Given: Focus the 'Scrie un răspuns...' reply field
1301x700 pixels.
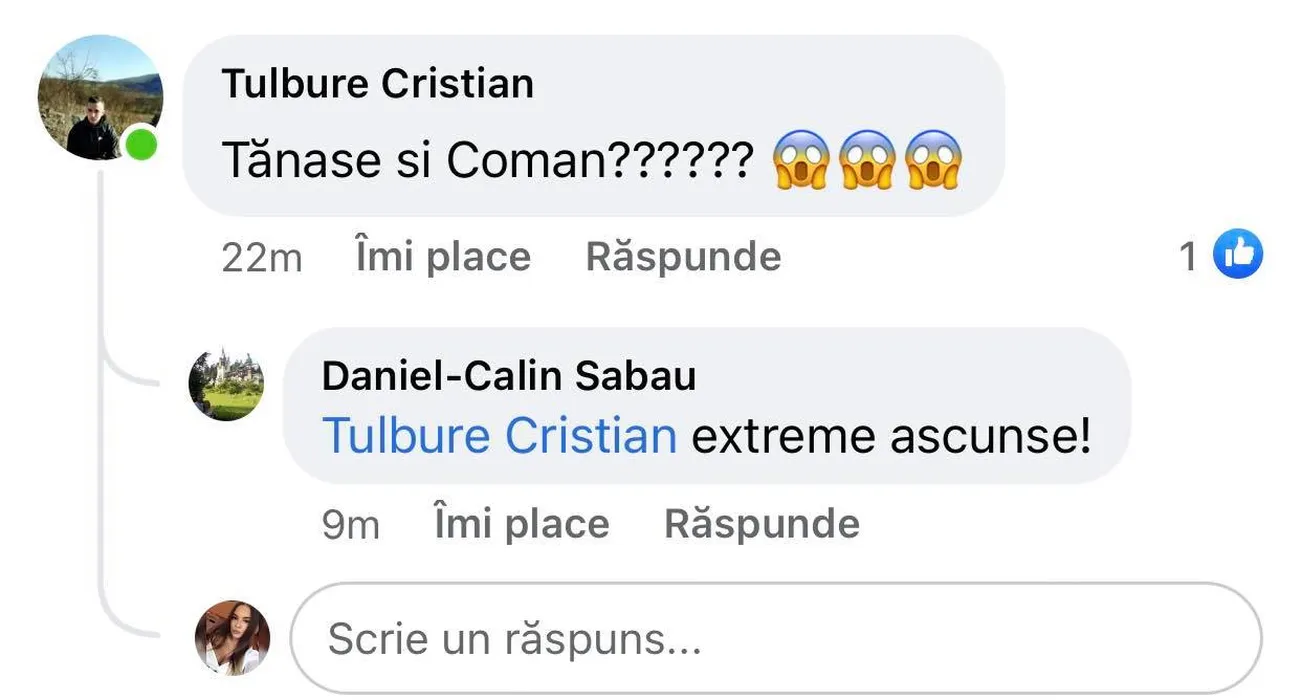Looking at the screenshot, I should [x=775, y=638].
